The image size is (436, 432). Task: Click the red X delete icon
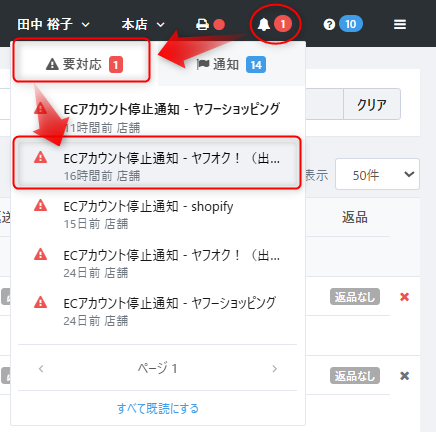404,297
